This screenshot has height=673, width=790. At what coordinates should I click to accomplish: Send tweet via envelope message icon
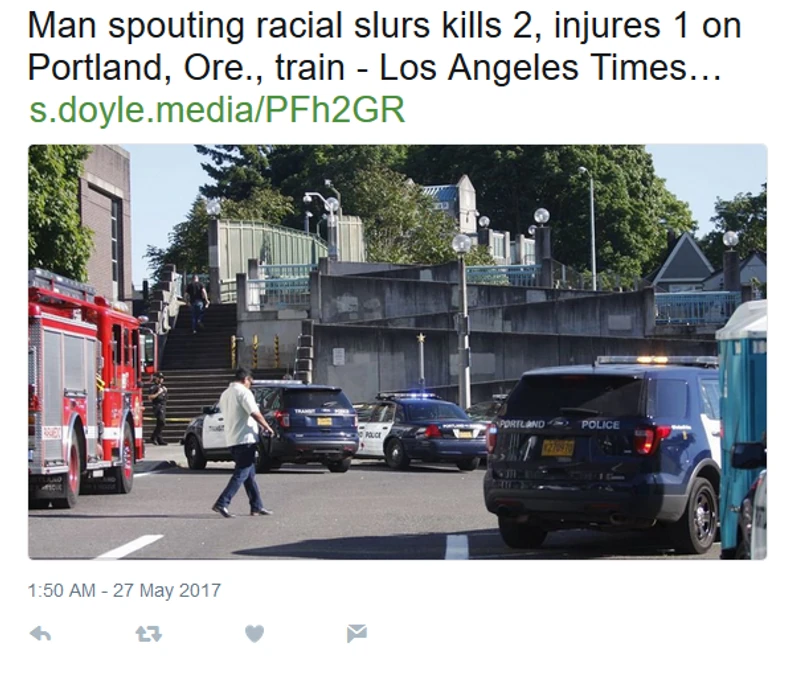pyautogui.click(x=357, y=633)
